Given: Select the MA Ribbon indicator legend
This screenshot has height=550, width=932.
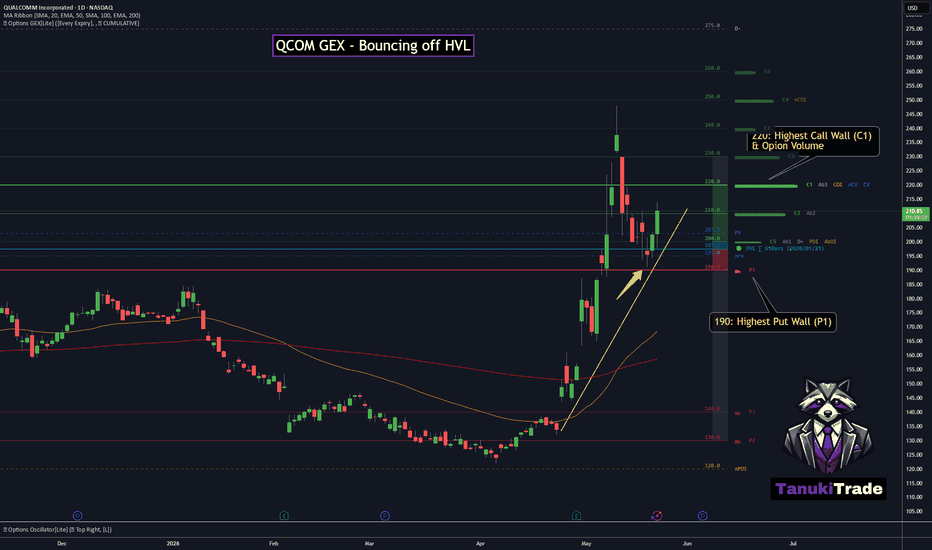Looking at the screenshot, I should (x=72, y=15).
